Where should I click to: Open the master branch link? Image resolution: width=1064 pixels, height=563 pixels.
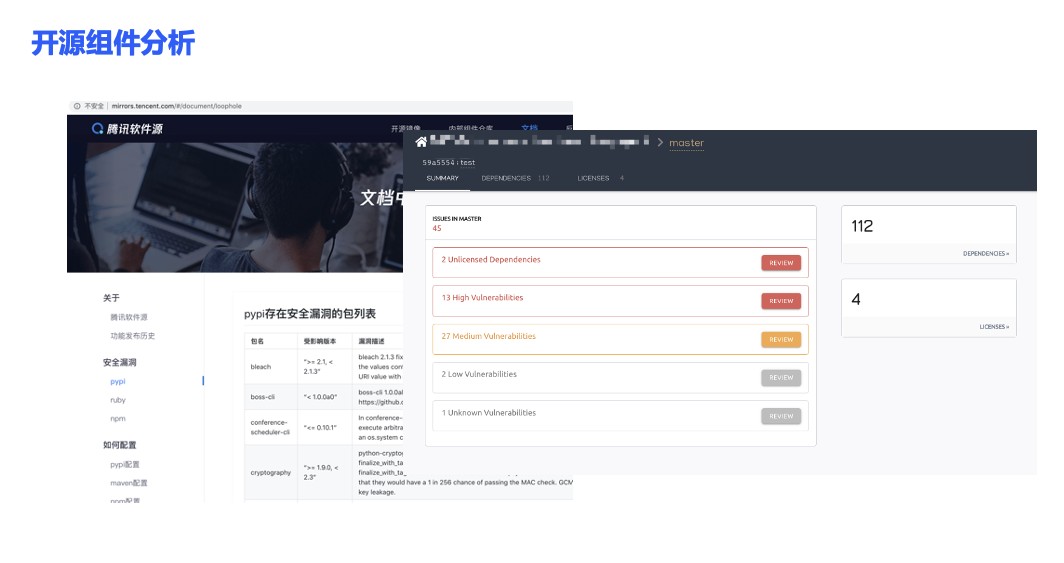pos(686,143)
